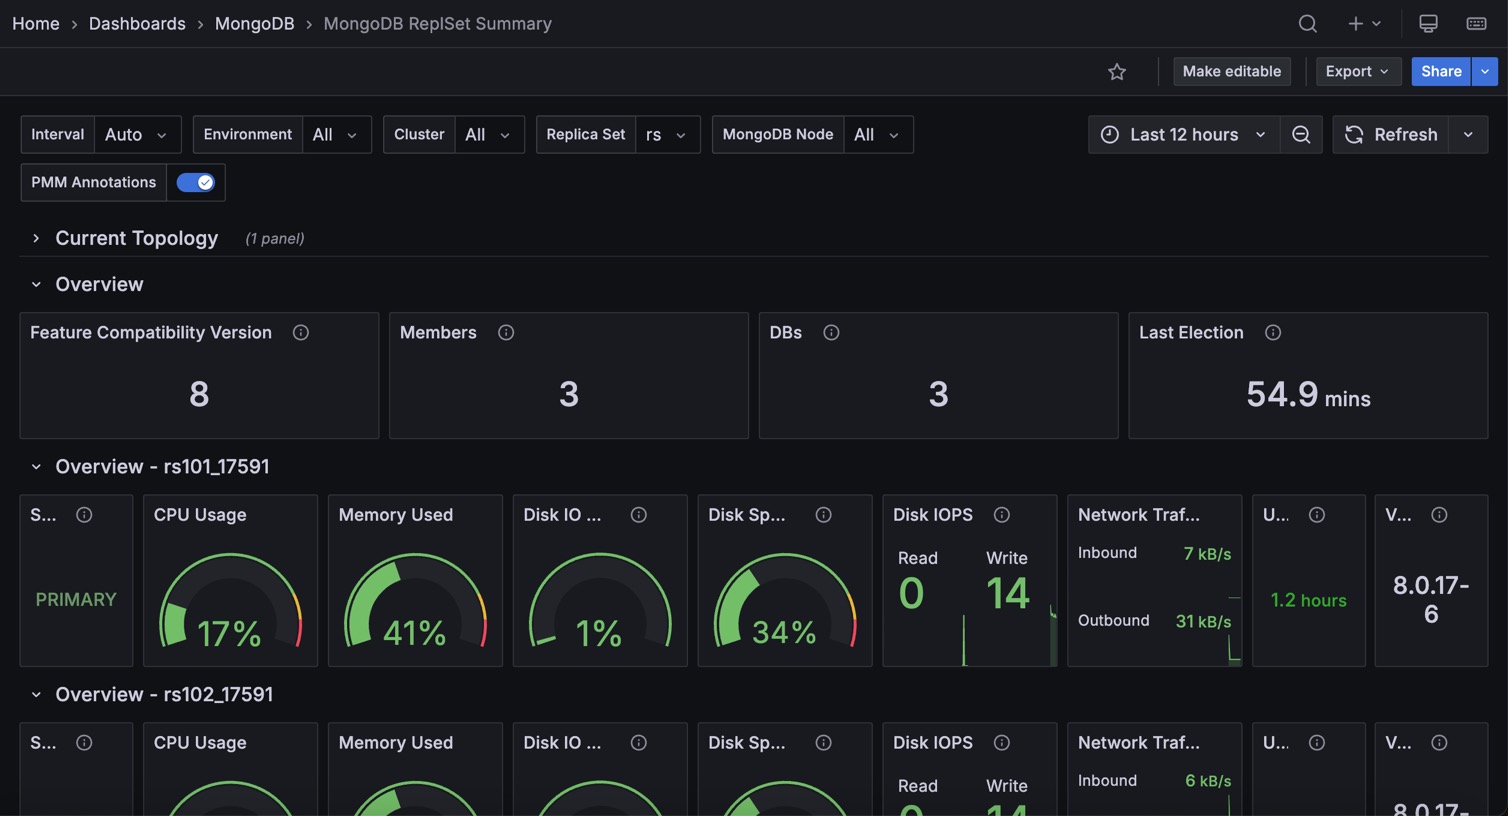Click info icon on Last Election panel
Image resolution: width=1508 pixels, height=816 pixels.
(1273, 333)
